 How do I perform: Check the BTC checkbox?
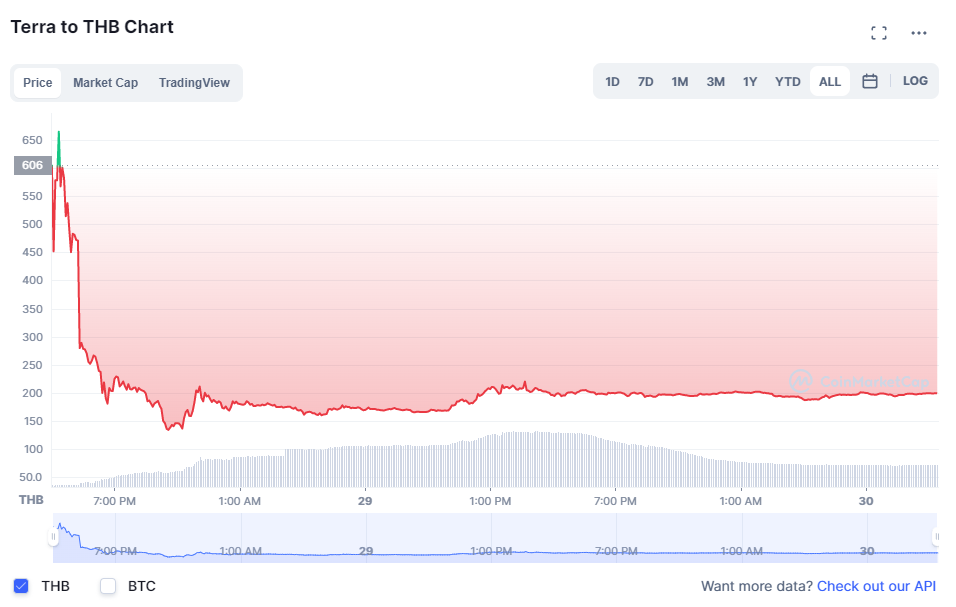[108, 586]
